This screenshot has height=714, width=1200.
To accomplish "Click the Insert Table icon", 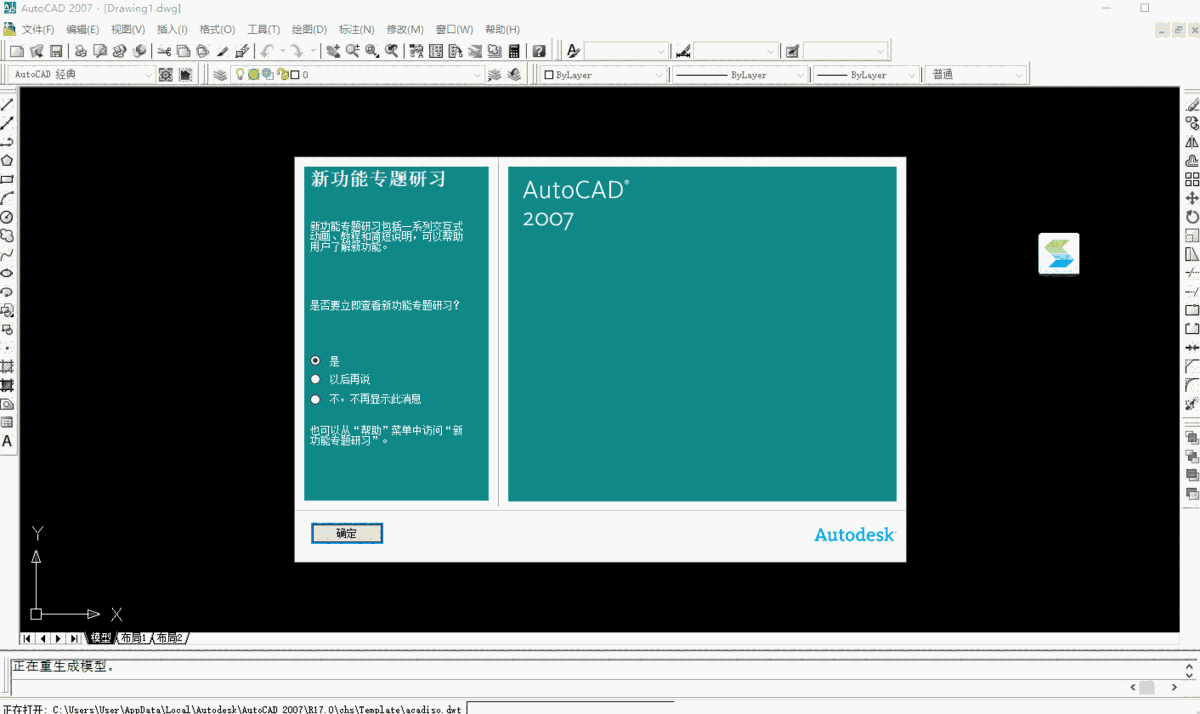I will pyautogui.click(x=8, y=420).
